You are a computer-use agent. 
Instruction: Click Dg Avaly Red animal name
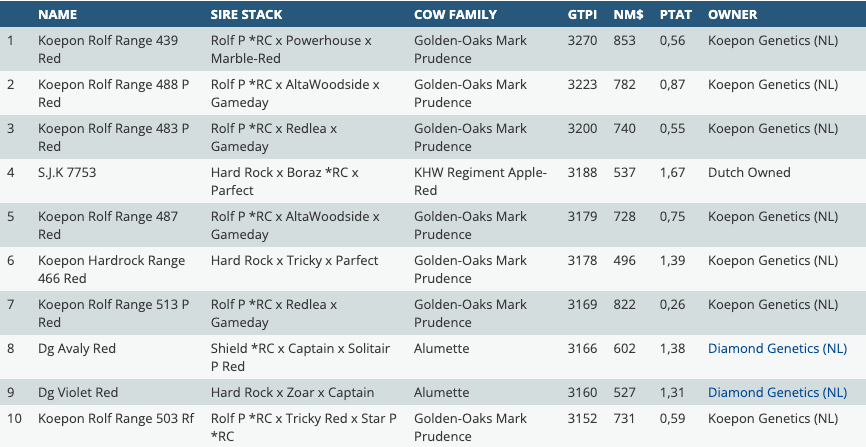(77, 348)
